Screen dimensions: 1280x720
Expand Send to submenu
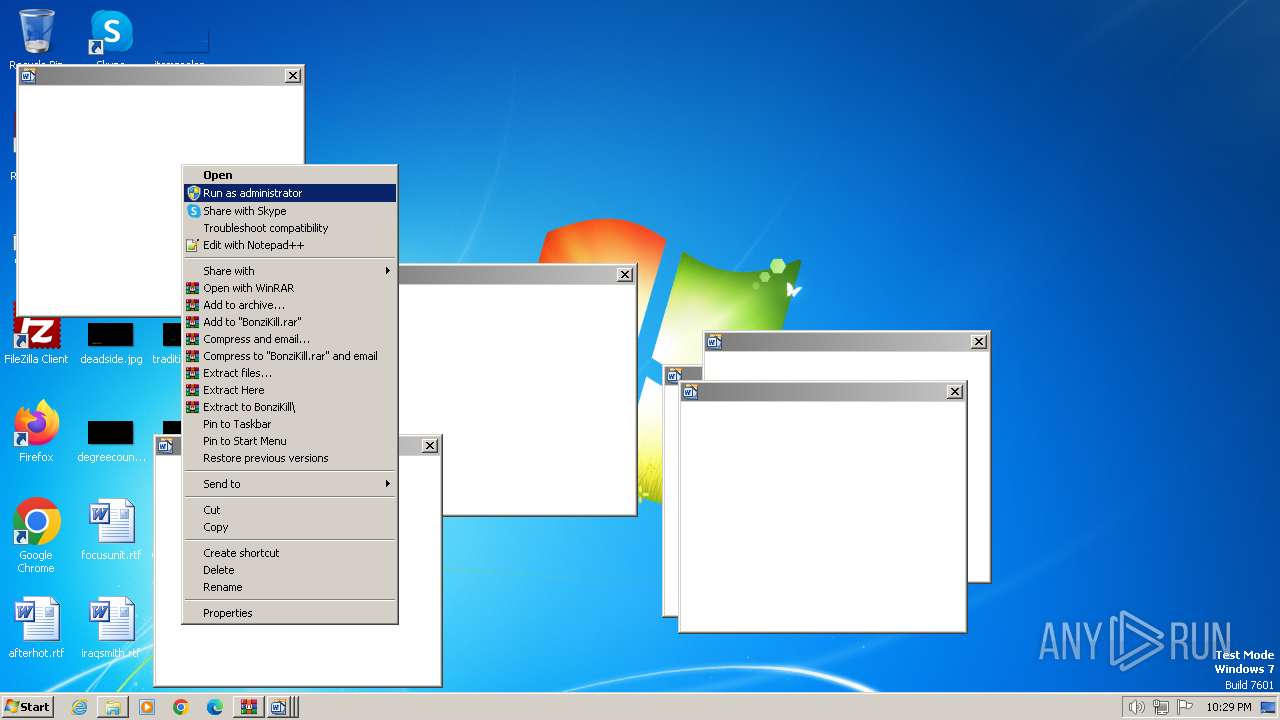tap(290, 484)
